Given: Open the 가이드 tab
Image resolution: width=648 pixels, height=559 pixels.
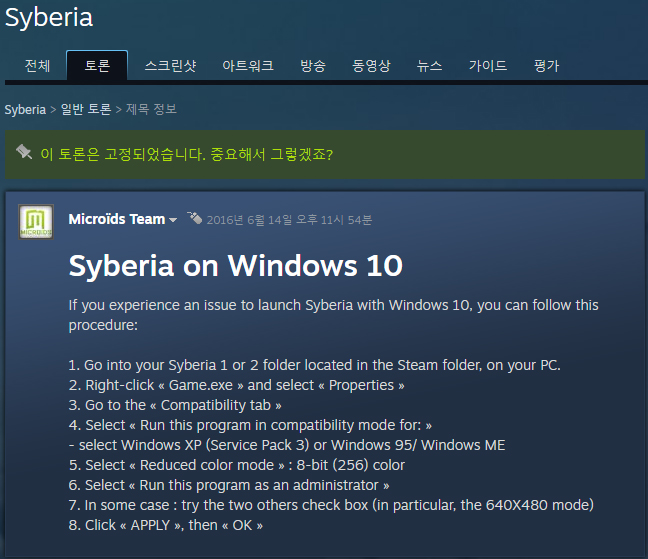Looking at the screenshot, I should [488, 66].
